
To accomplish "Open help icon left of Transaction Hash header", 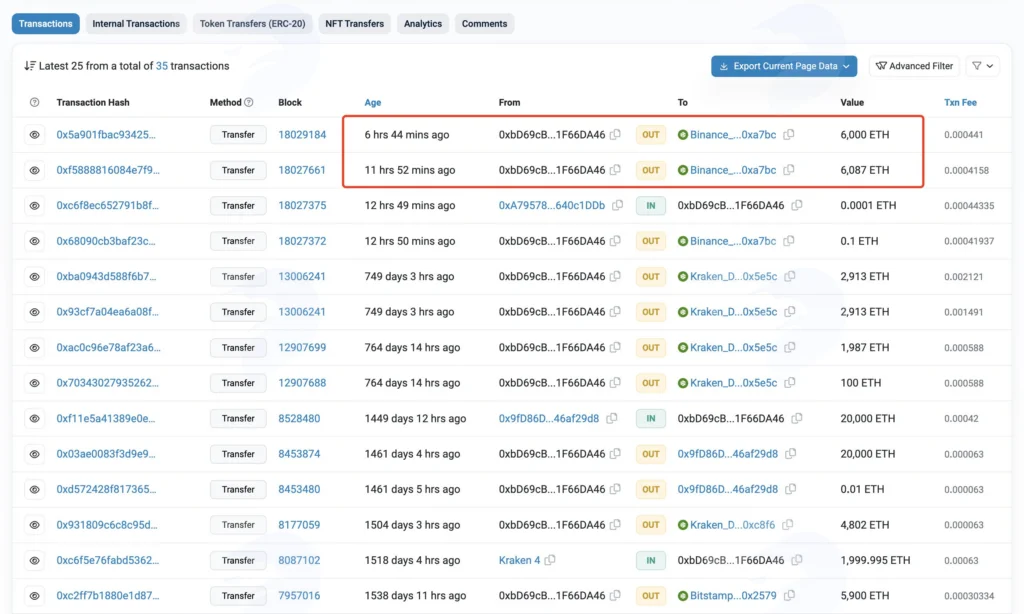I will (35, 103).
